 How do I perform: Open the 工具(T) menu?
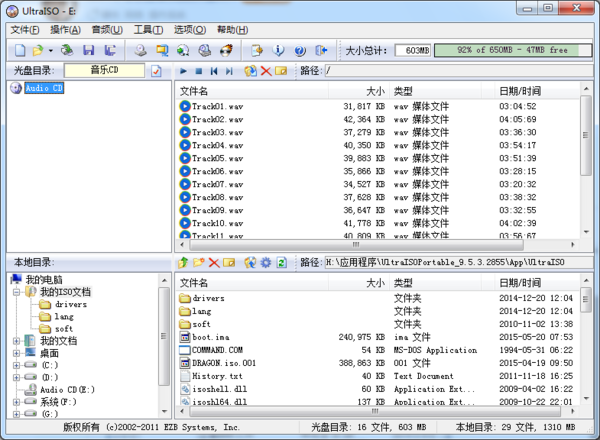point(148,30)
